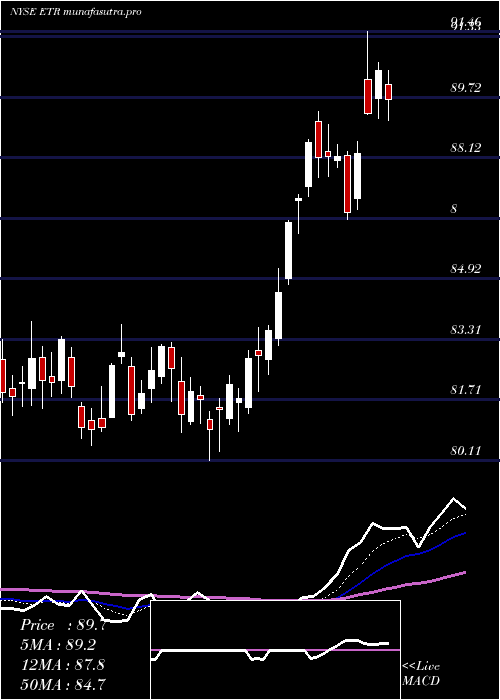The width and height of the screenshot is (500, 700).
Task: Click the 83.31 price axis label
Action: pos(466,330)
